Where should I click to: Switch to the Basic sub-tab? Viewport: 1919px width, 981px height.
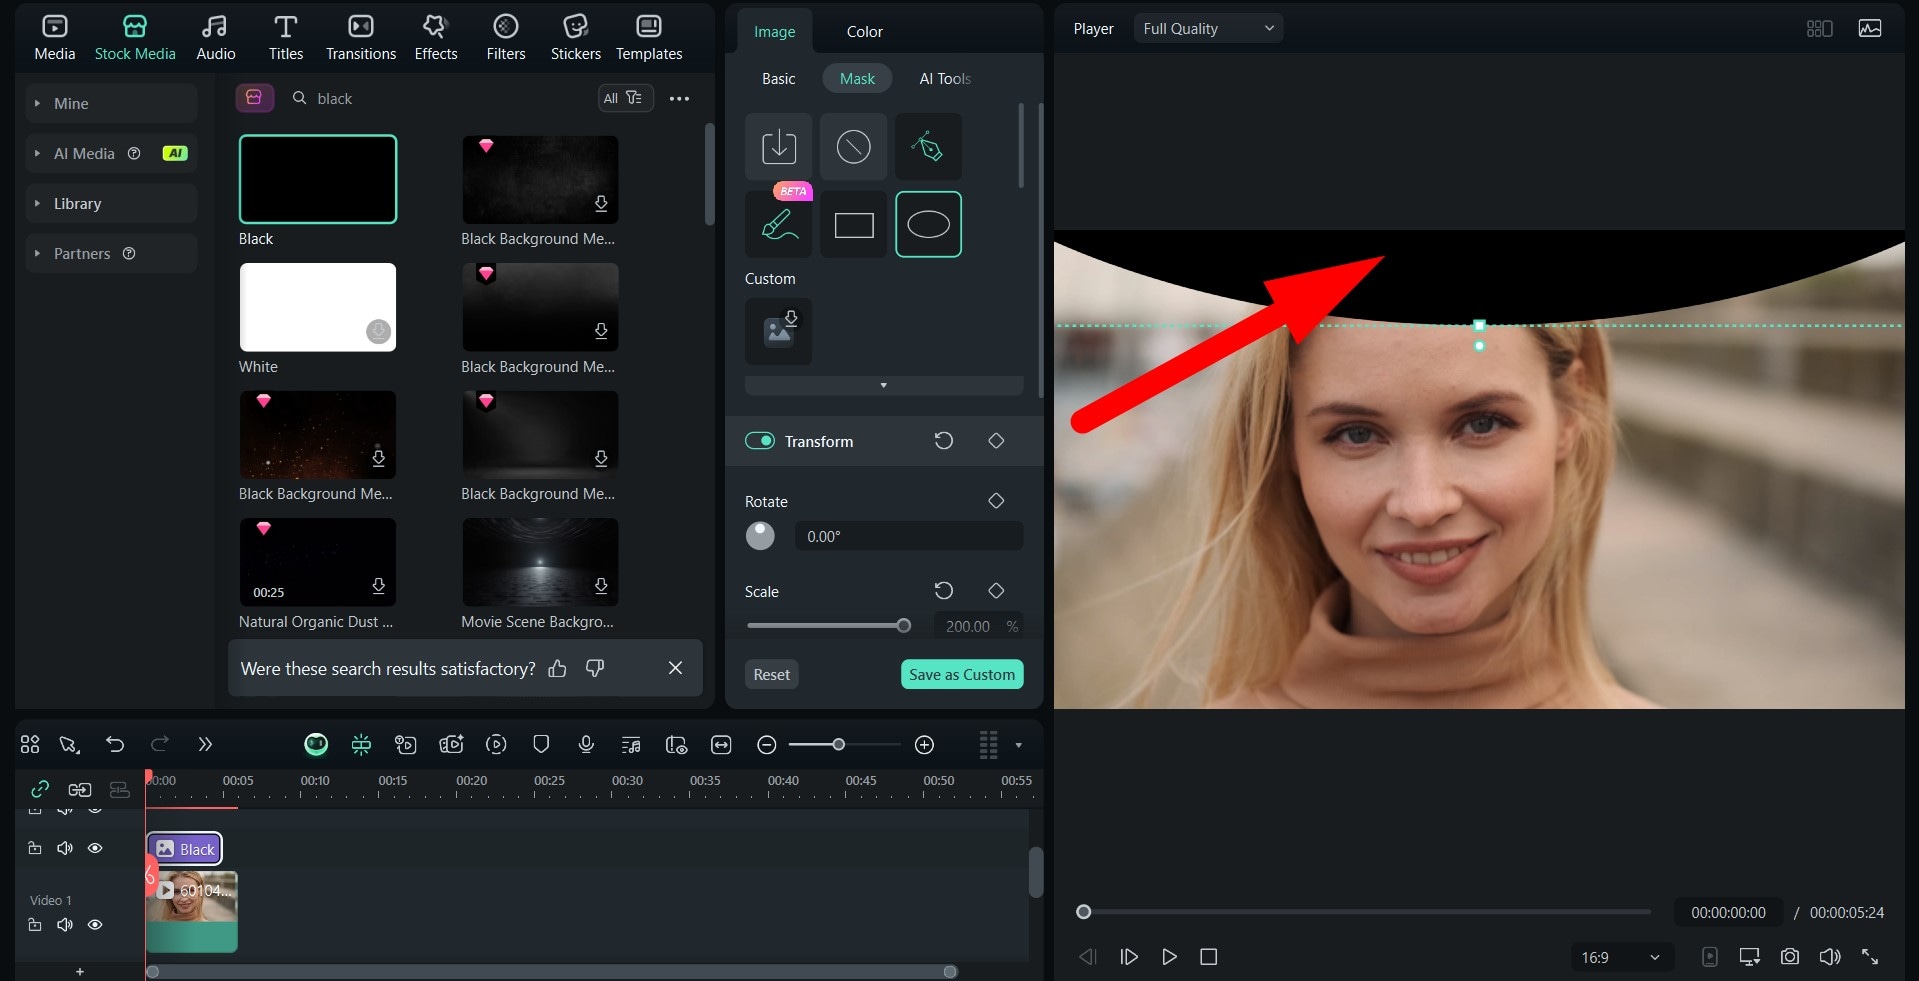(x=778, y=78)
